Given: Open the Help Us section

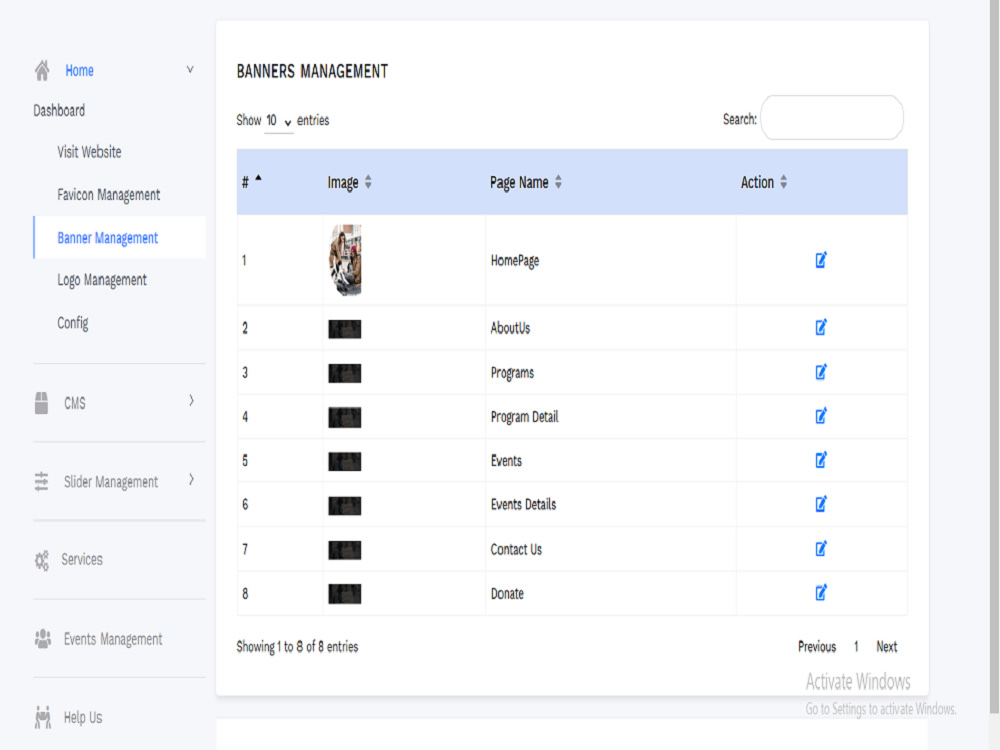Looking at the screenshot, I should (83, 718).
